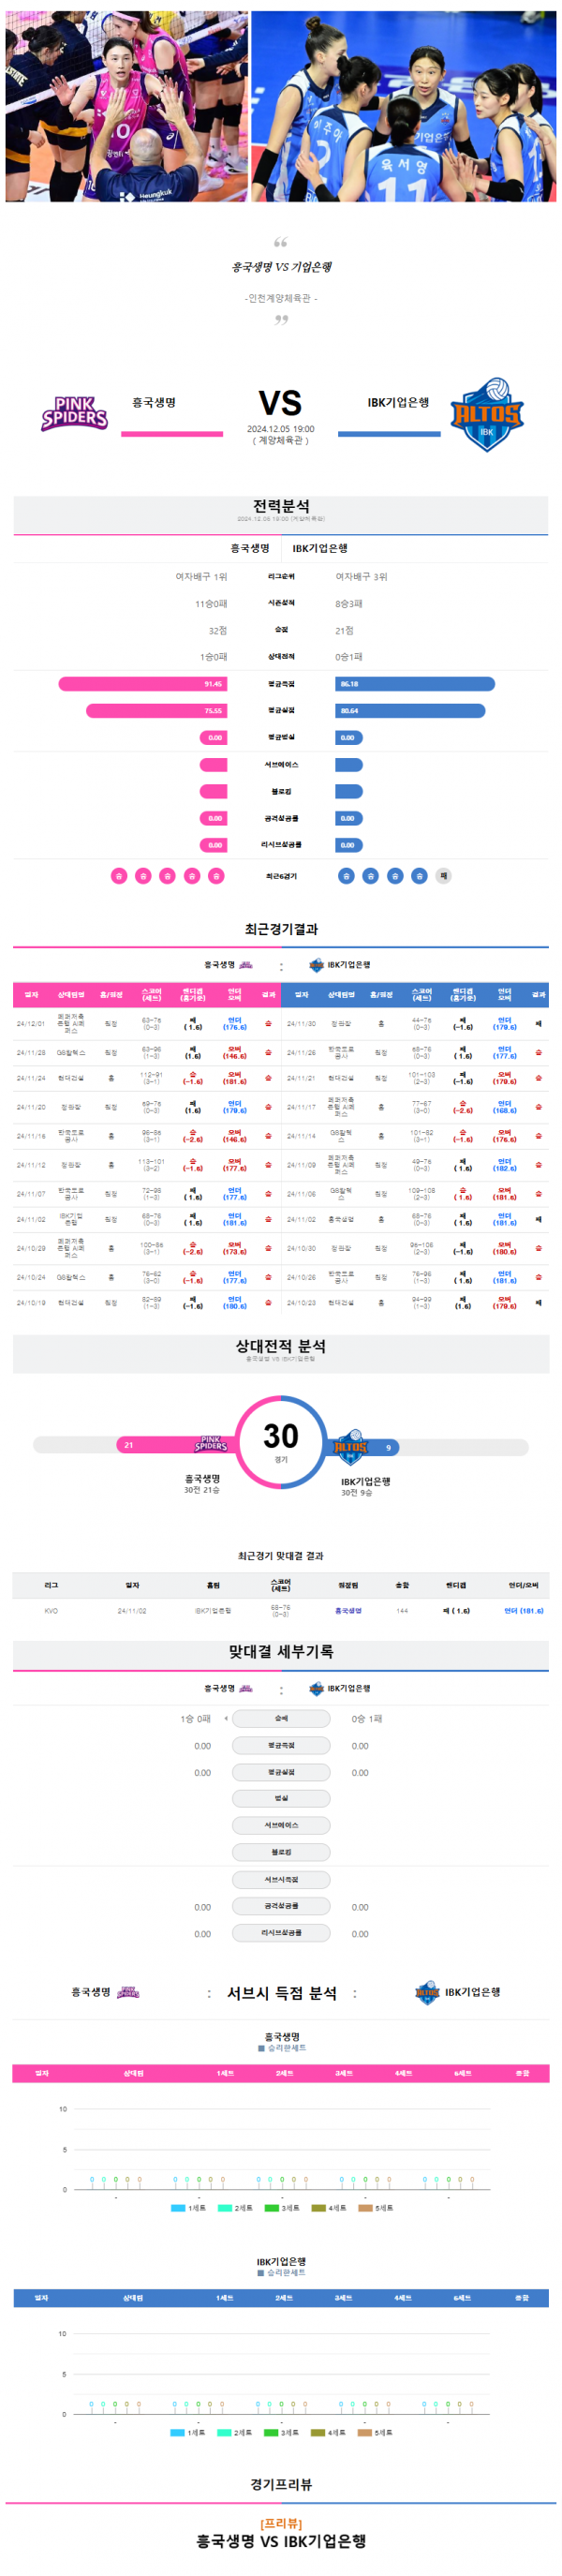The width and height of the screenshot is (562, 2576).
Task: Toggle 5세트 legend in the IBK기업은행 chart
Action: [375, 2432]
